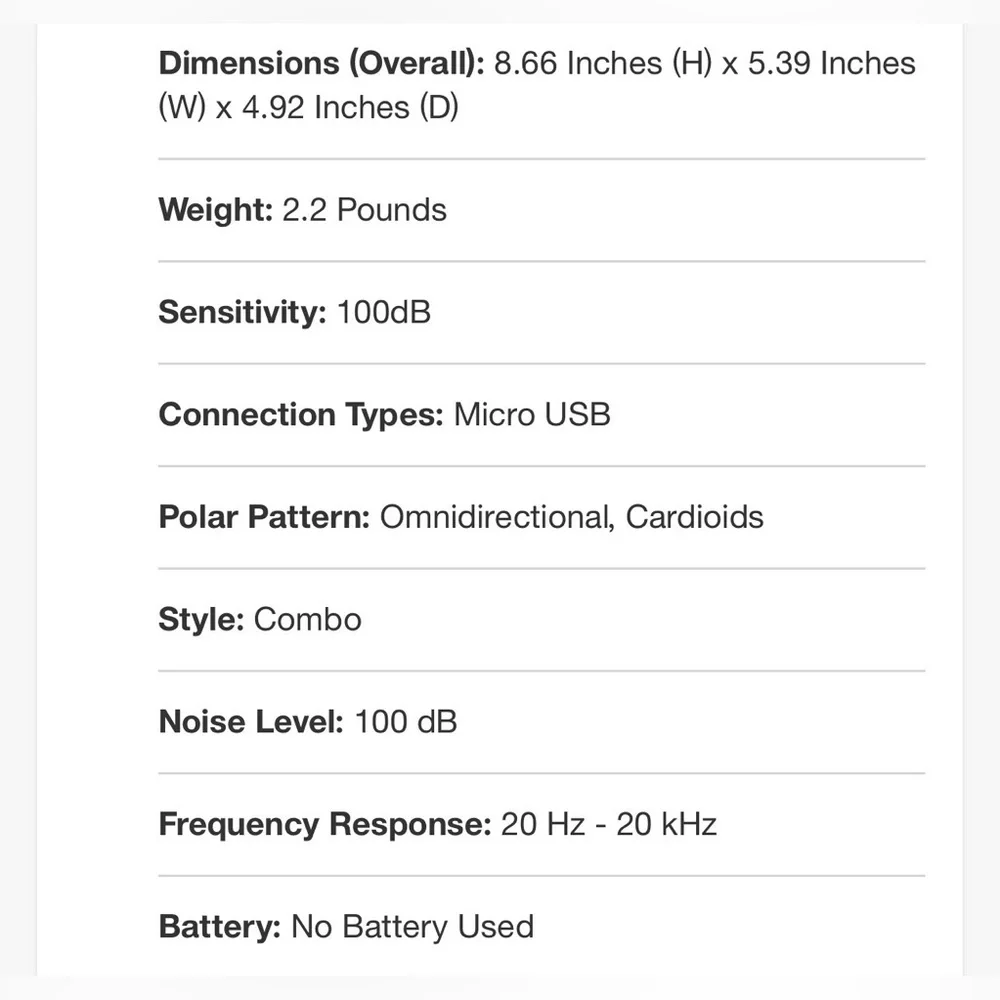Select the 2.2 Pounds value
Screen dimensions: 1000x1000
click(x=364, y=210)
